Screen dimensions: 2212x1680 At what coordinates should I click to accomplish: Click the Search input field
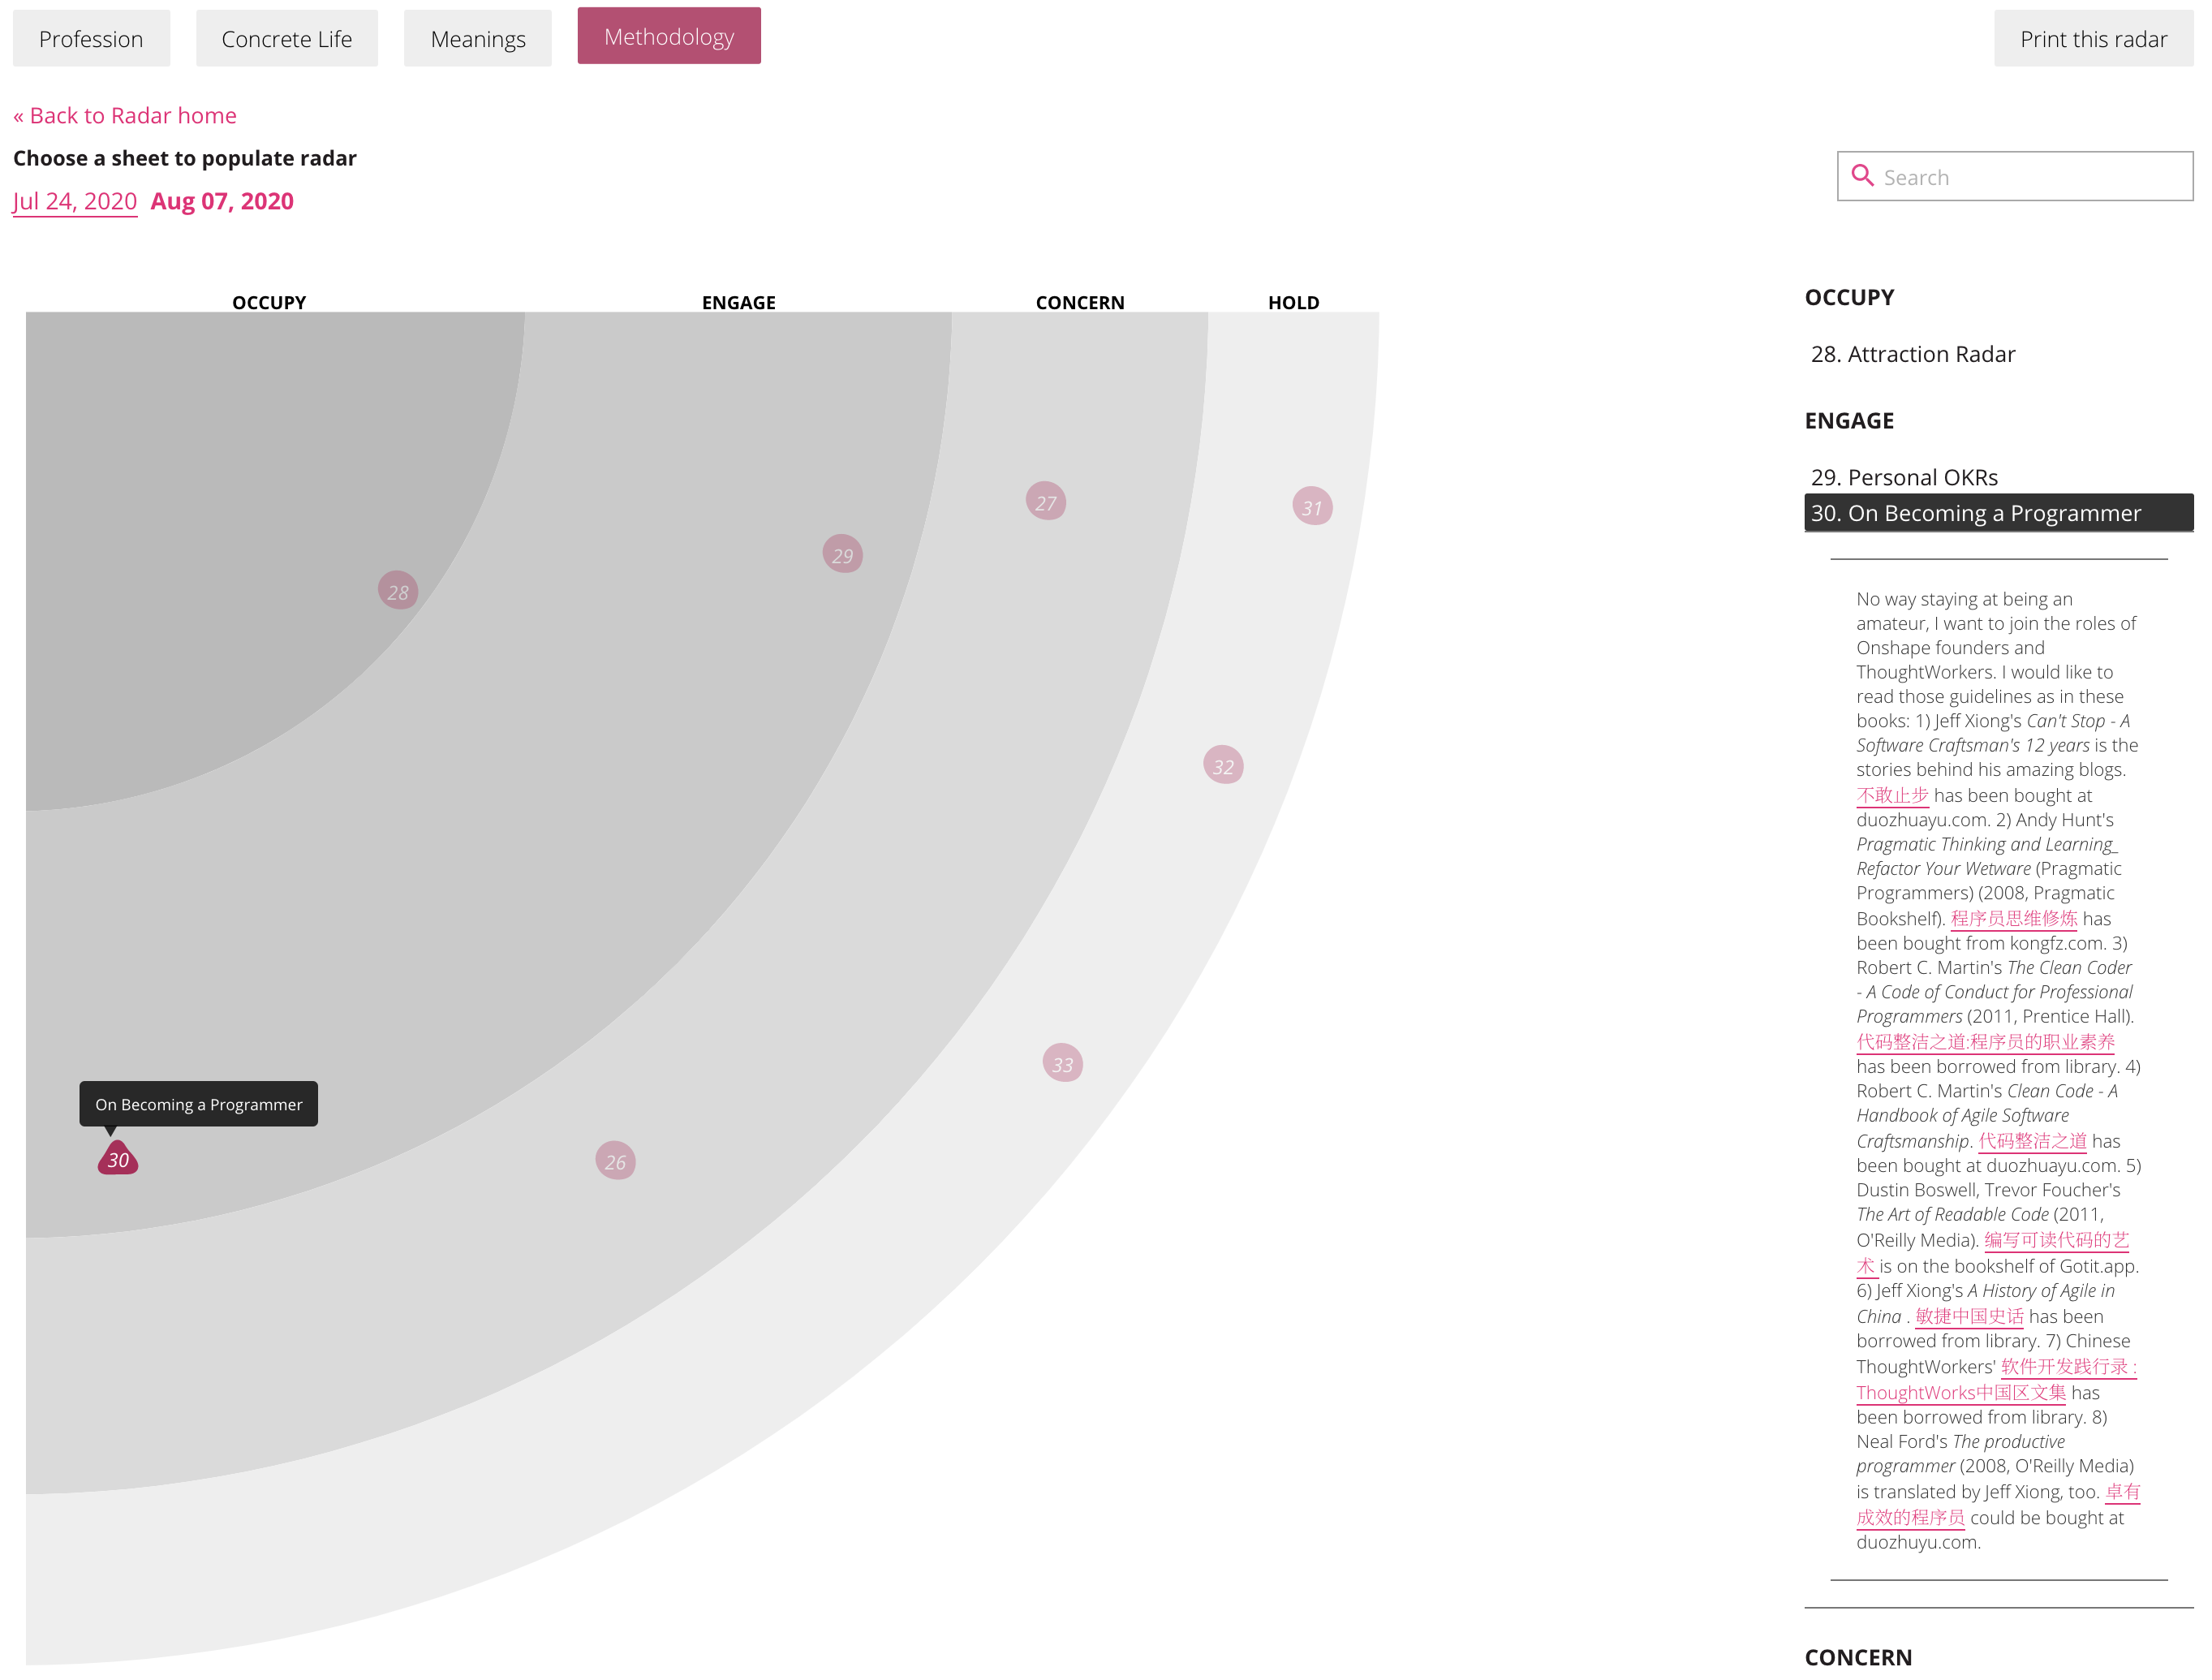[x=2030, y=177]
